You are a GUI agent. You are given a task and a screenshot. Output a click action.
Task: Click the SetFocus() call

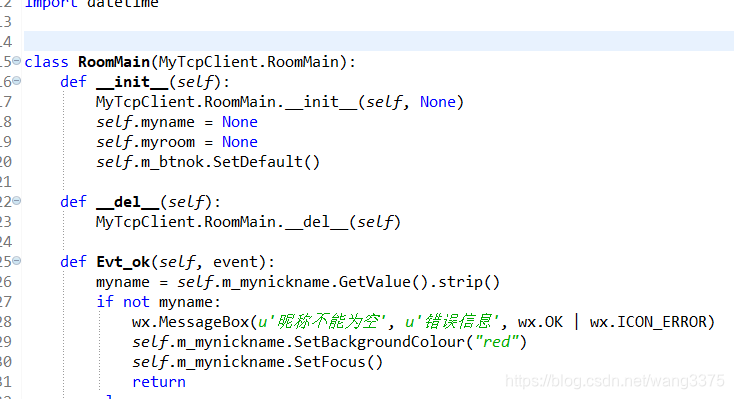[x=338, y=362]
